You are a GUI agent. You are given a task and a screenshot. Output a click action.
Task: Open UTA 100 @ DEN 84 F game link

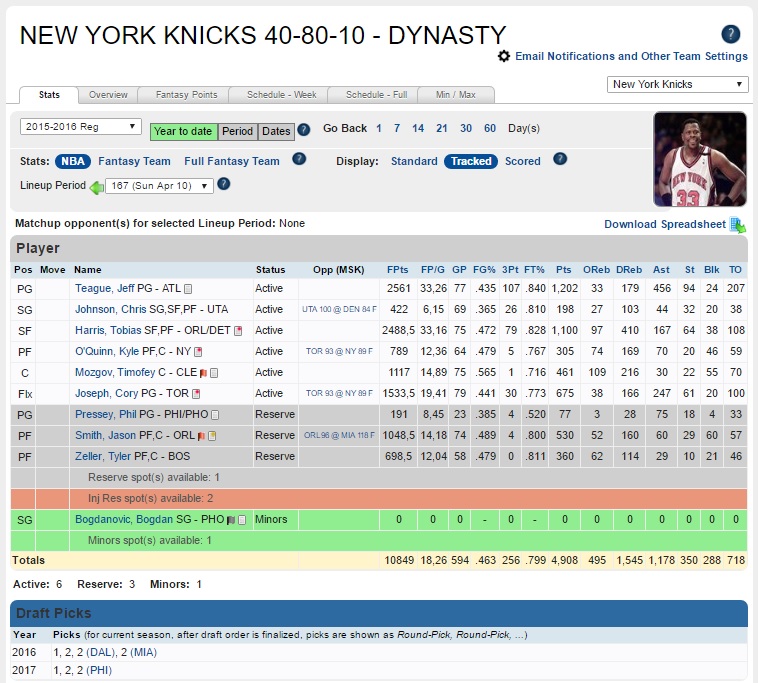(339, 309)
